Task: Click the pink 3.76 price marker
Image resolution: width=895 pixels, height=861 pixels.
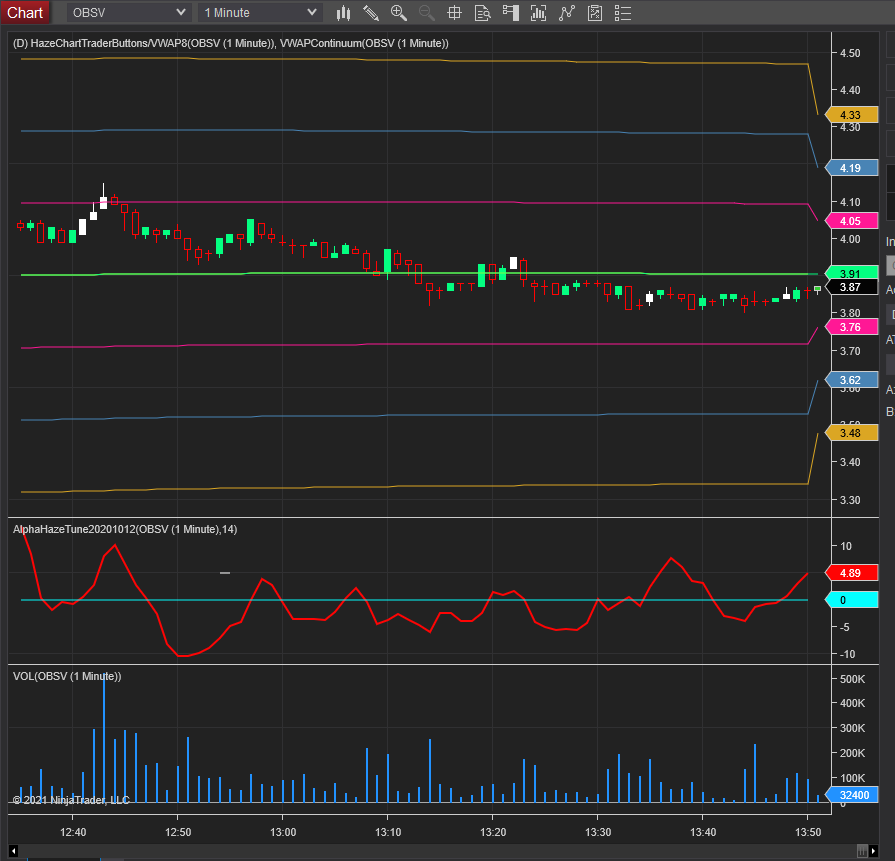Action: coord(851,327)
